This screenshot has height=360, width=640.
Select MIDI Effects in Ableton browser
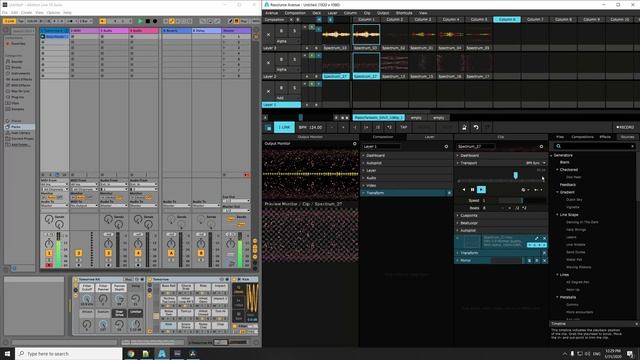pyautogui.click(x=20, y=85)
